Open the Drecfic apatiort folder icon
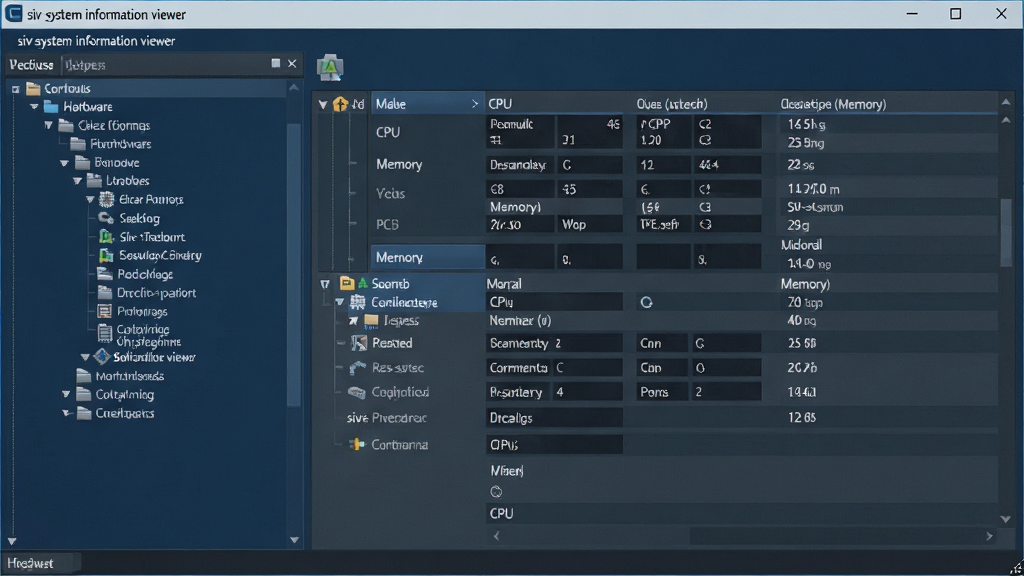 [x=105, y=293]
